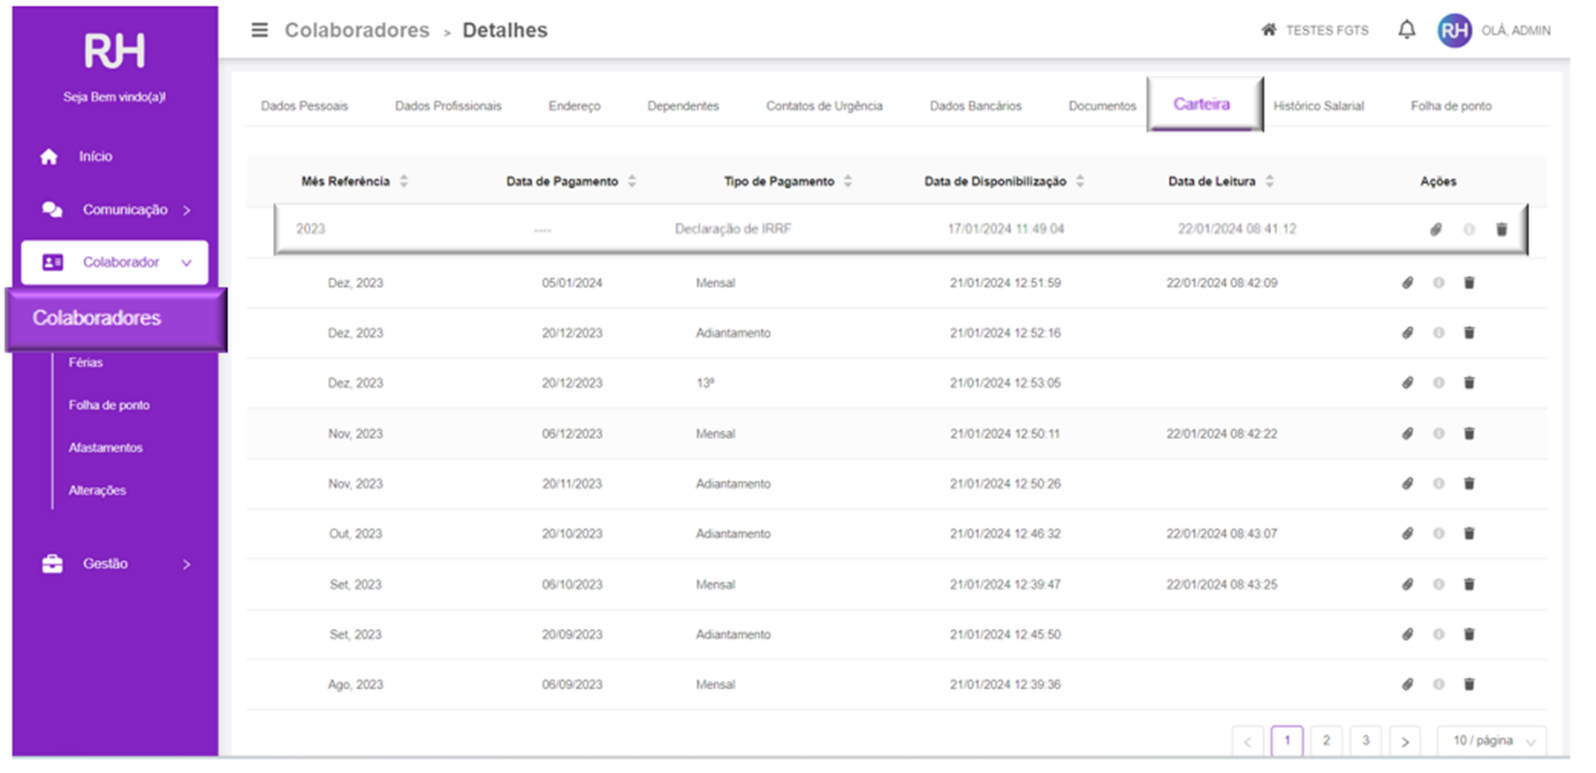
Task: Open the Dependentes tab
Action: (683, 106)
